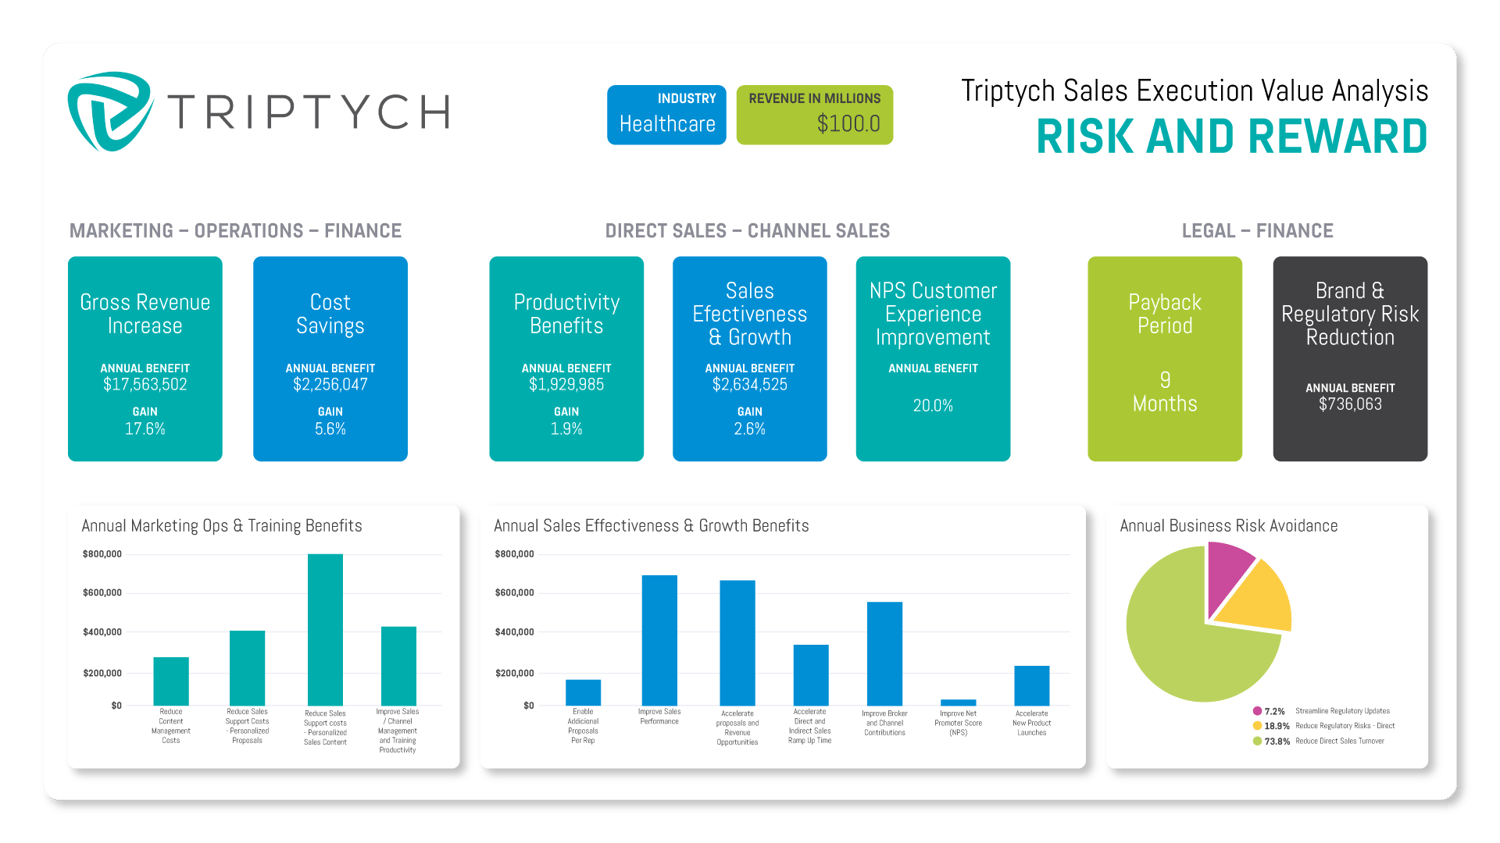This screenshot has width=1500, height=843.
Task: Click the yellow Reduce Regulatory Risks legend dot
Action: (1257, 726)
